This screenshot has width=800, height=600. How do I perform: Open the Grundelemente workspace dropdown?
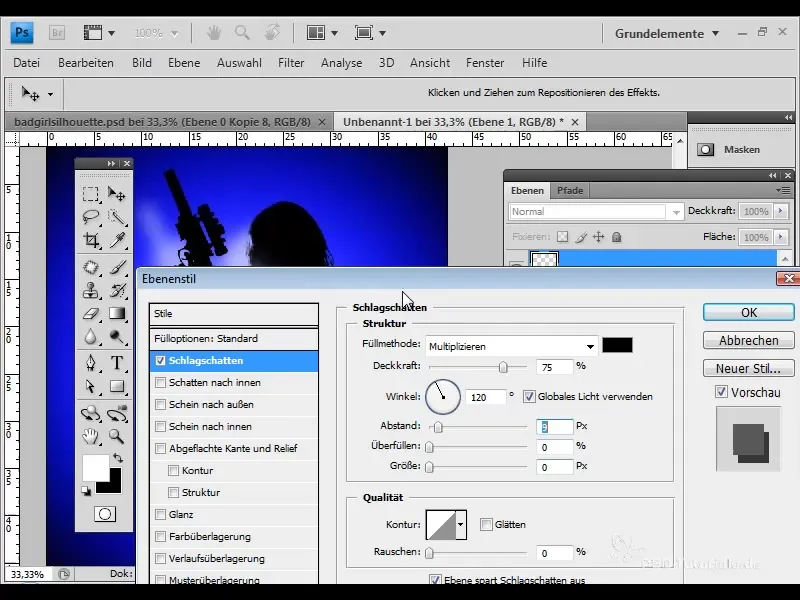pyautogui.click(x=667, y=34)
